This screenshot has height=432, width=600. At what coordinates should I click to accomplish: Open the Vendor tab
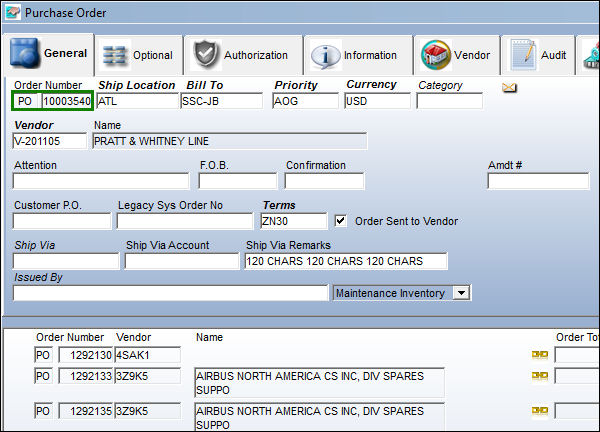pos(457,55)
